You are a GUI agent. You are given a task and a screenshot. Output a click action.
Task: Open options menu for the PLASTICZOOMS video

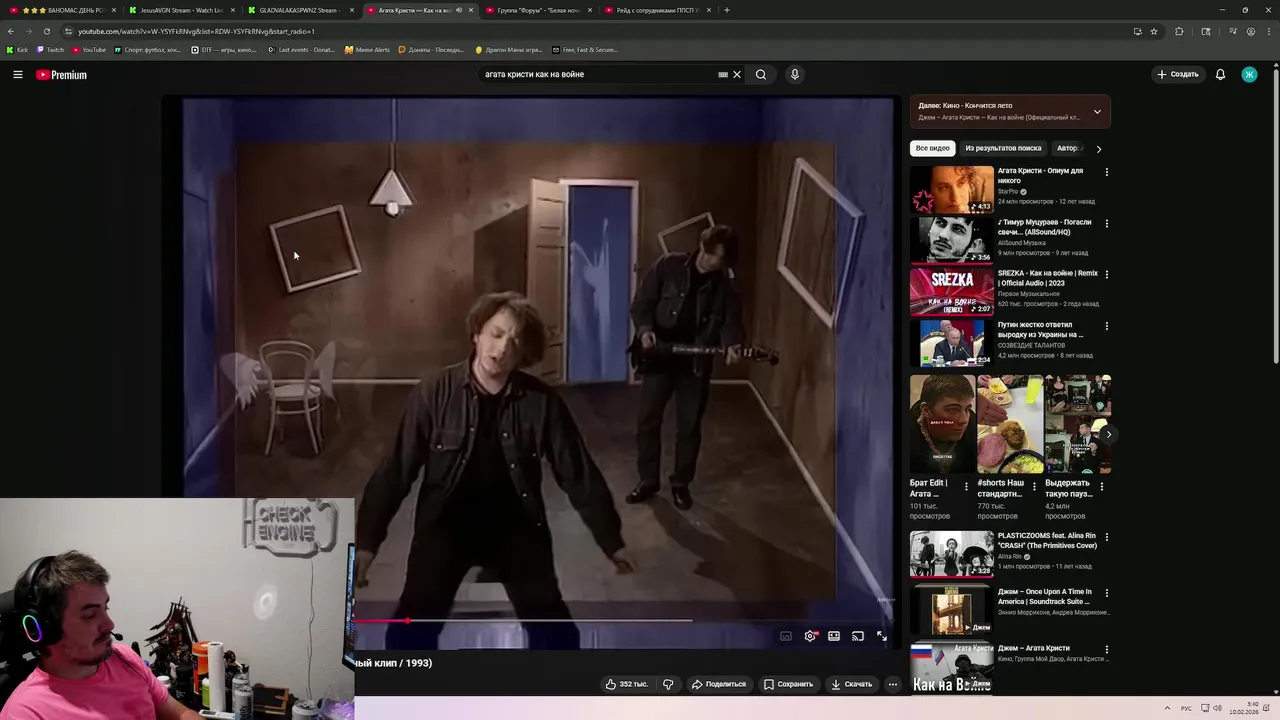pos(1106,537)
